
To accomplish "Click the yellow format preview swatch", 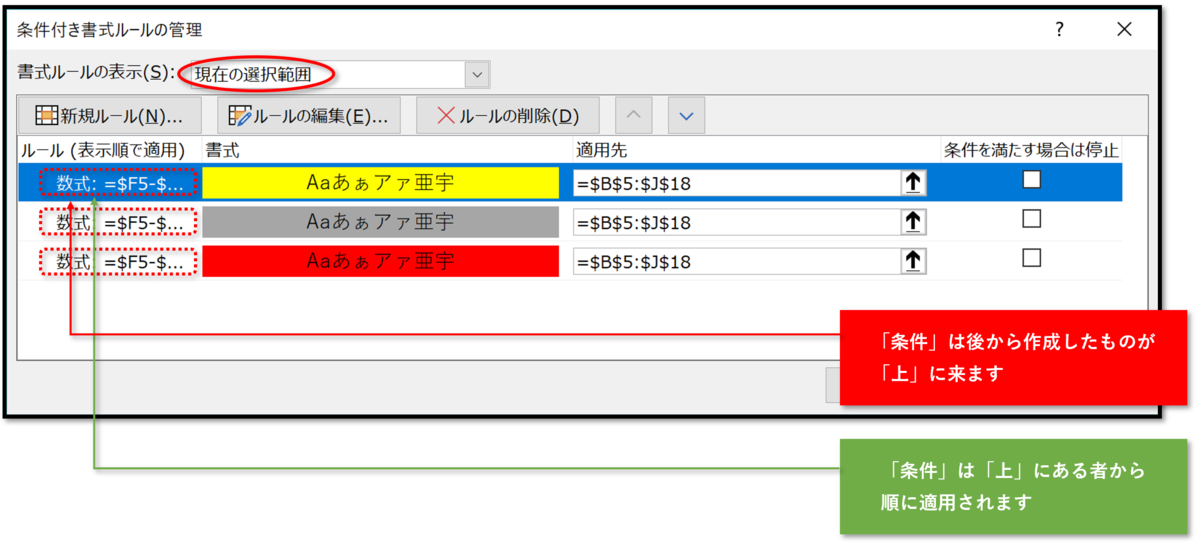I will tap(380, 183).
